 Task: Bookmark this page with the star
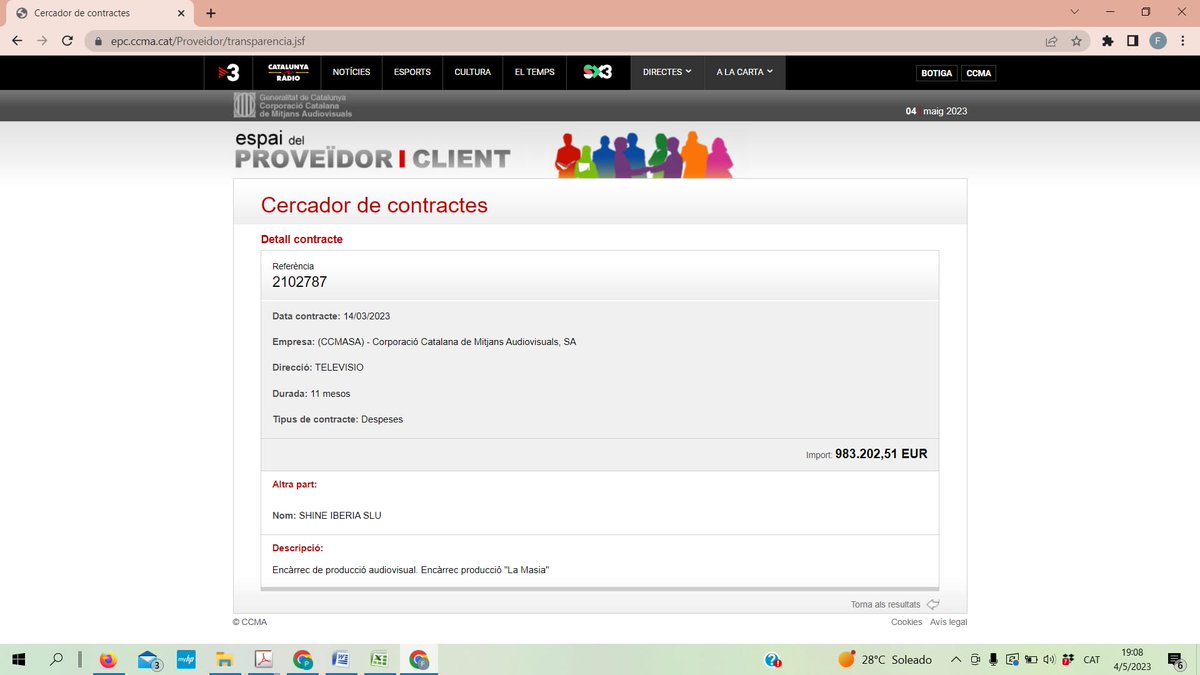click(1076, 41)
